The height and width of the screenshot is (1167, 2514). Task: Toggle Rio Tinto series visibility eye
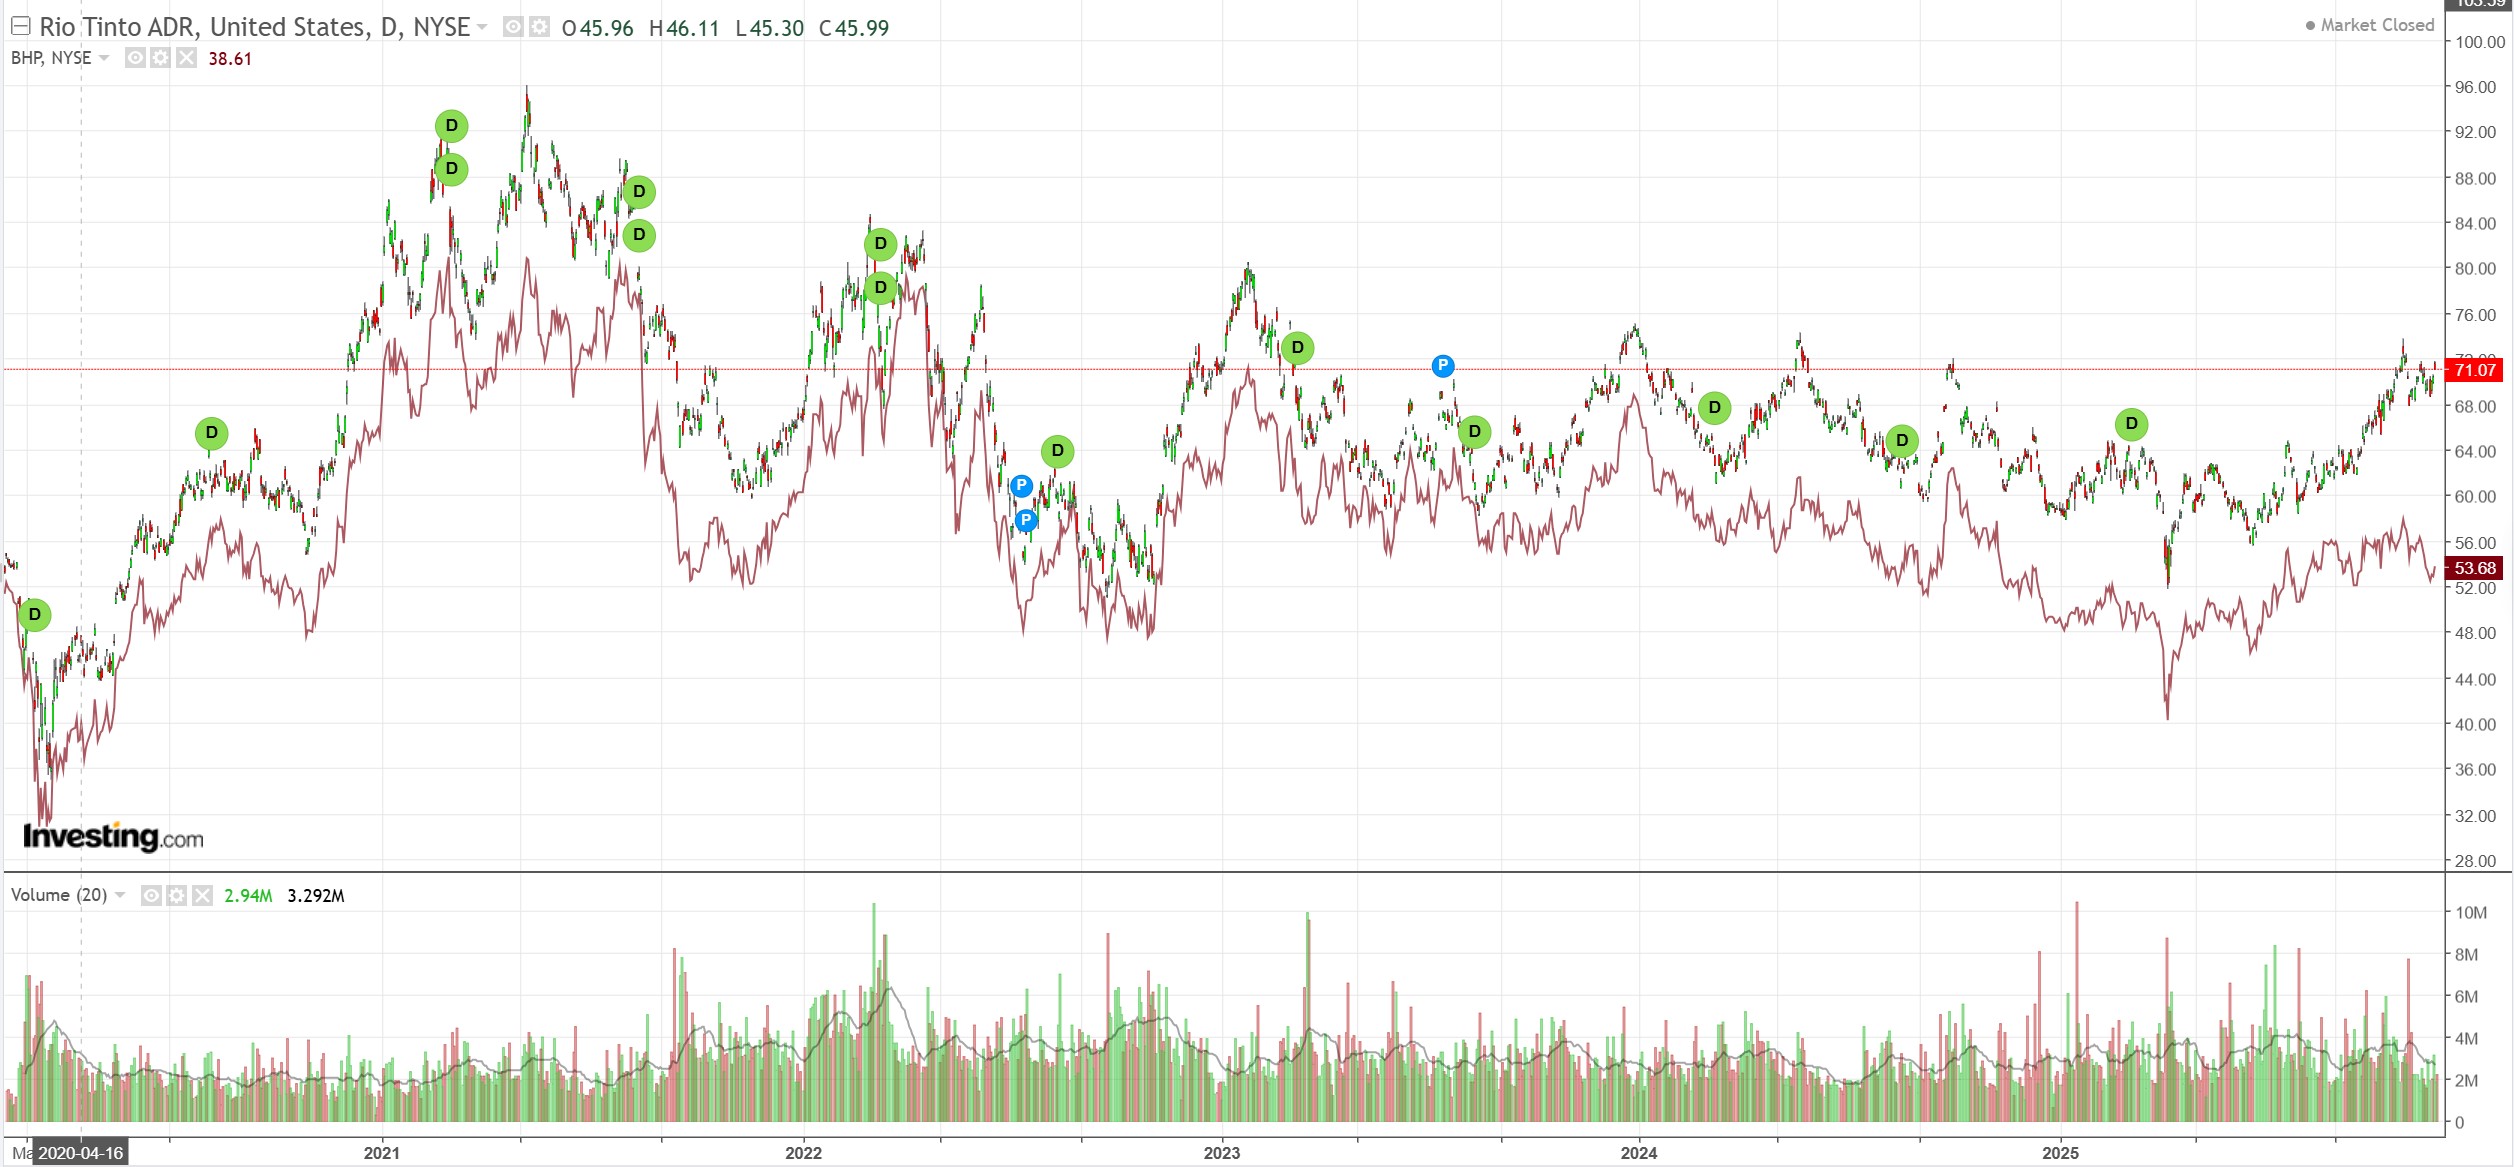513,27
